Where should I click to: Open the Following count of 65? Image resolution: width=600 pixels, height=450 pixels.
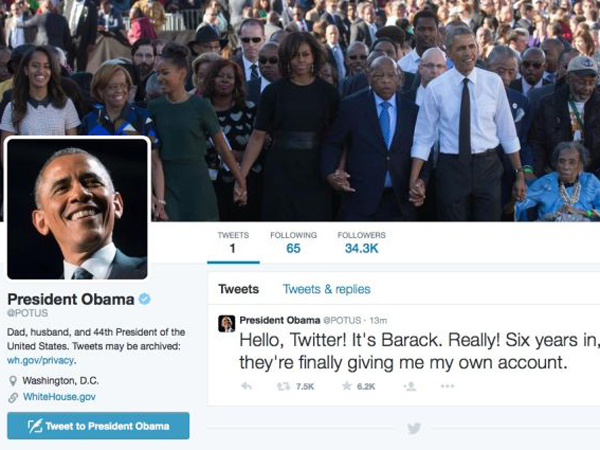point(293,243)
